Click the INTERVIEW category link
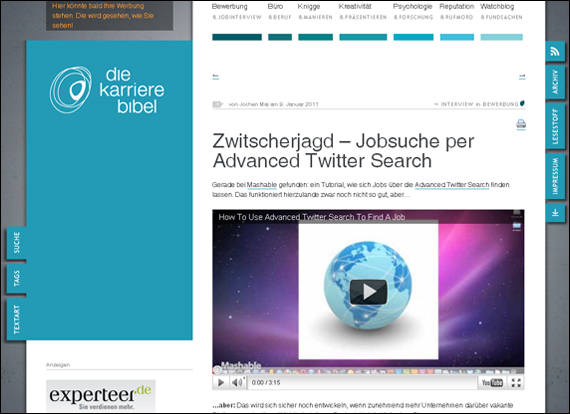This screenshot has width=570, height=414. [457, 104]
